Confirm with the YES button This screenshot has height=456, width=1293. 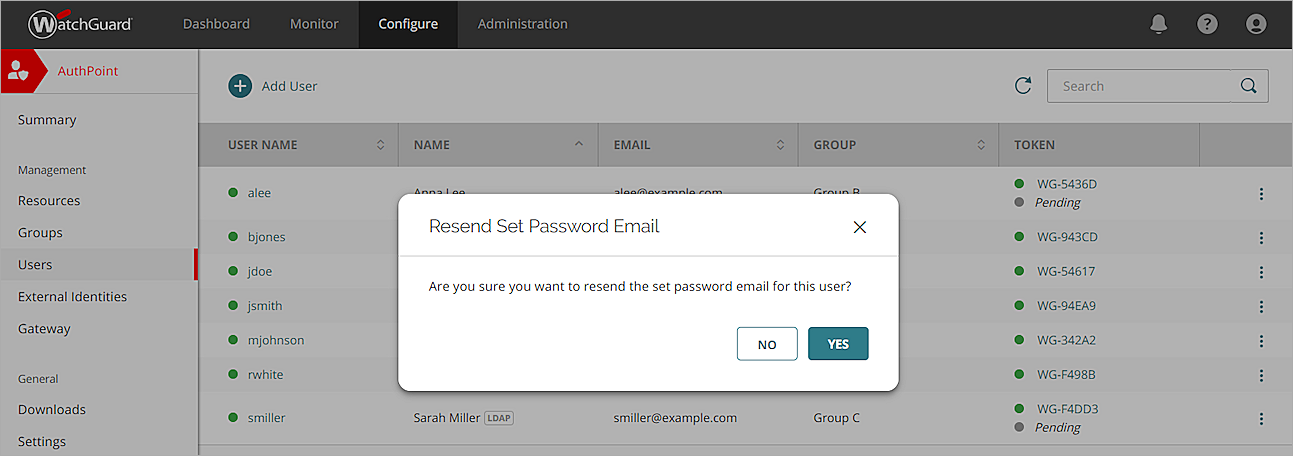pyautogui.click(x=838, y=344)
